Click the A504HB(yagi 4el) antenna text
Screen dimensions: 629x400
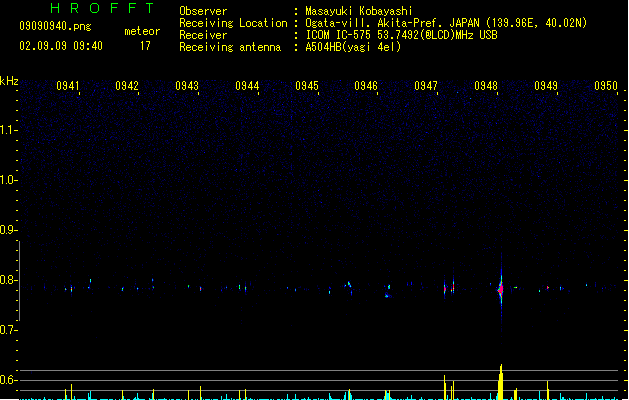(x=353, y=47)
